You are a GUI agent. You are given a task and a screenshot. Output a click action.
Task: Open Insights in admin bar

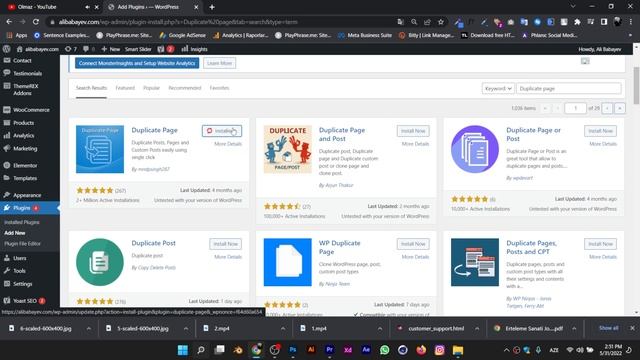[195, 49]
